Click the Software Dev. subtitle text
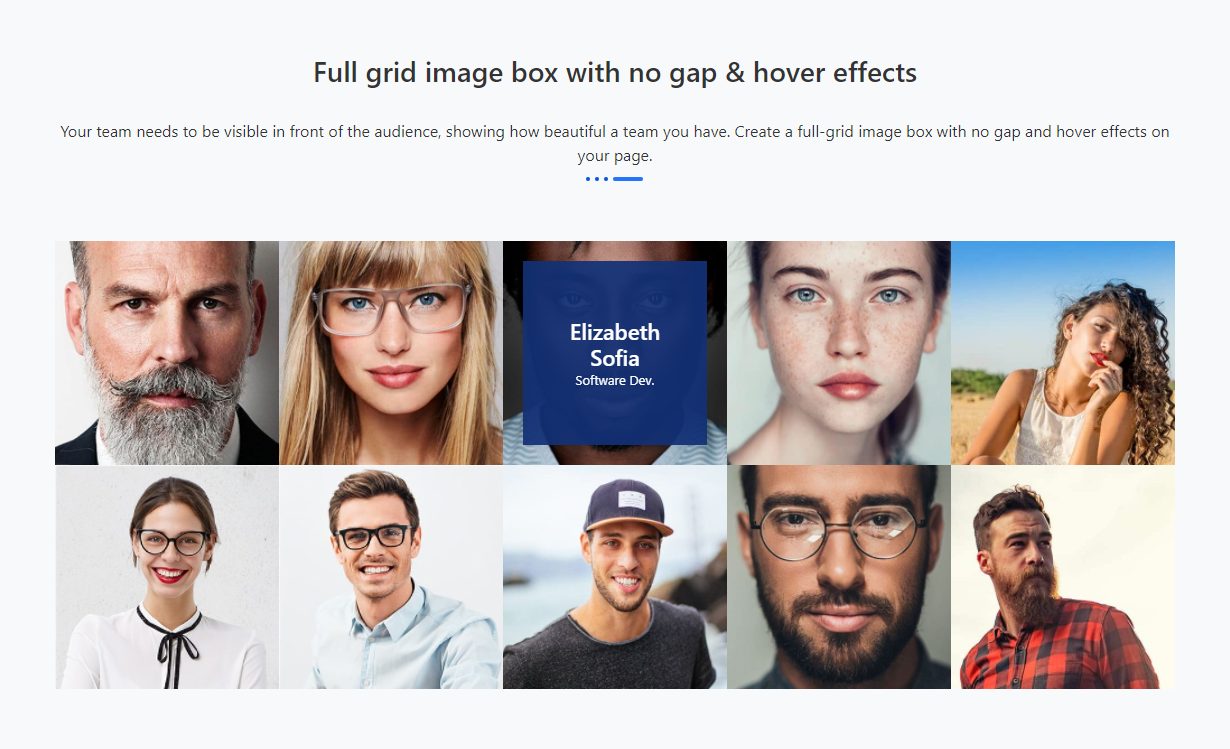 coord(615,381)
